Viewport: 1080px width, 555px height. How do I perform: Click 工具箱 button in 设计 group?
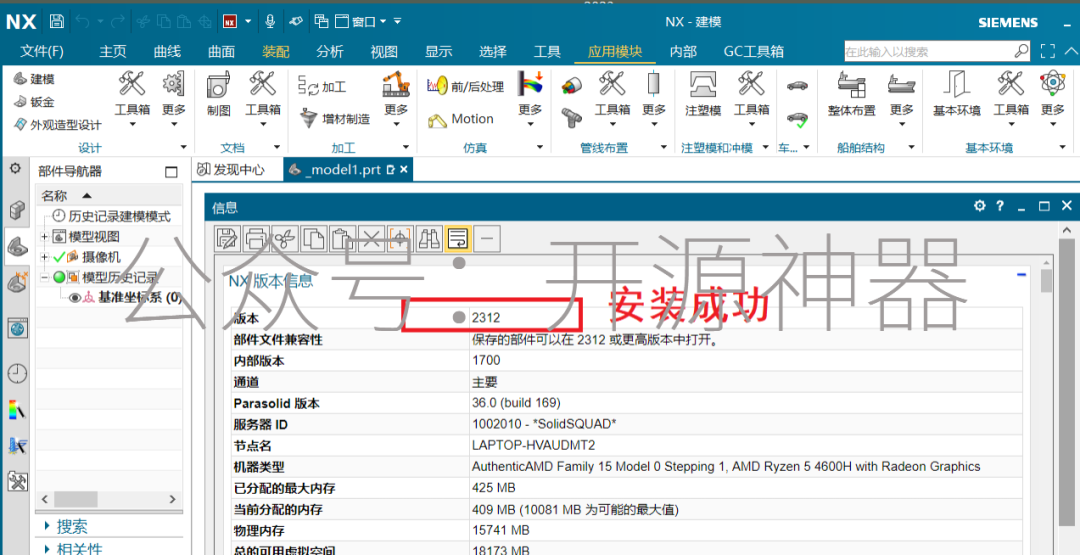(x=132, y=100)
